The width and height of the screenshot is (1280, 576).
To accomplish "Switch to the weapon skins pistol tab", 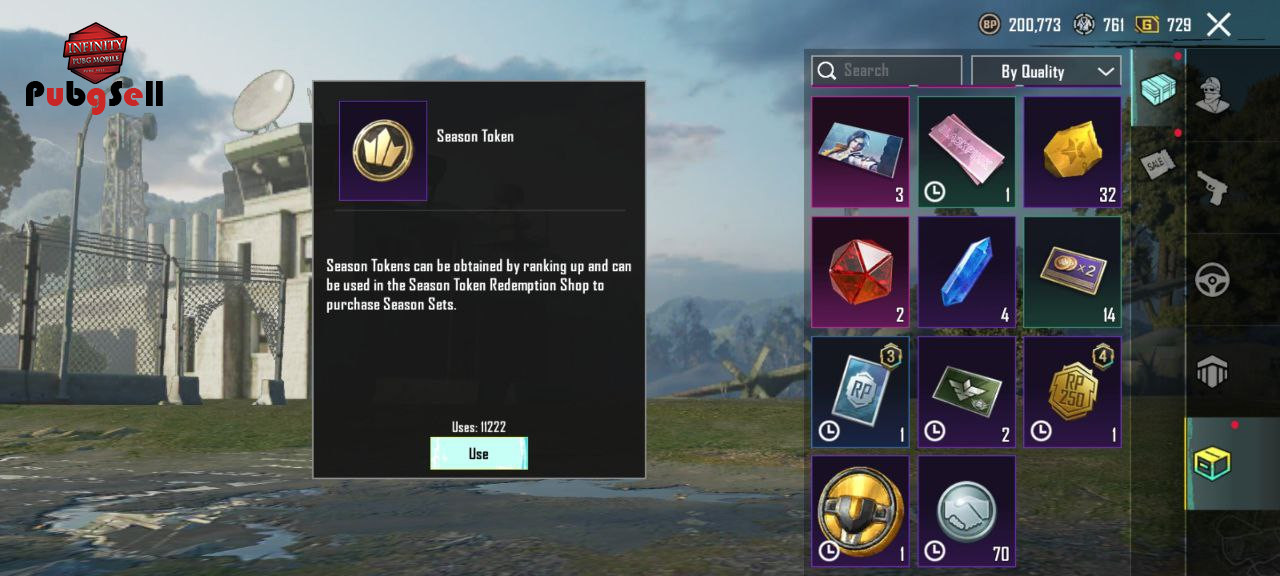I will 1213,186.
